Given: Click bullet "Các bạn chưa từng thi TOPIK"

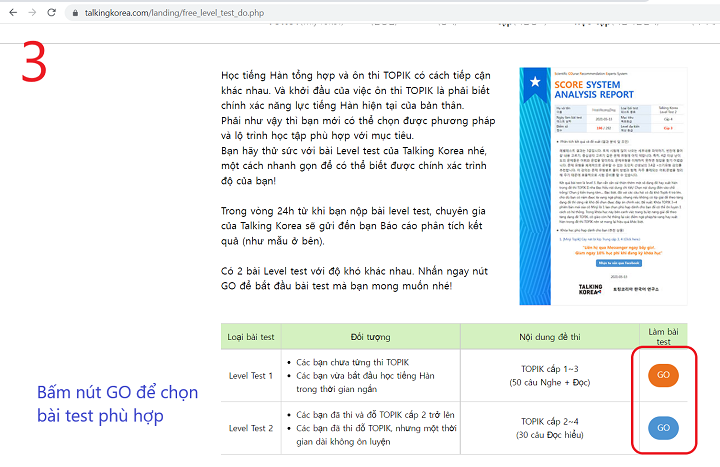Looking at the screenshot, I should (352, 362).
